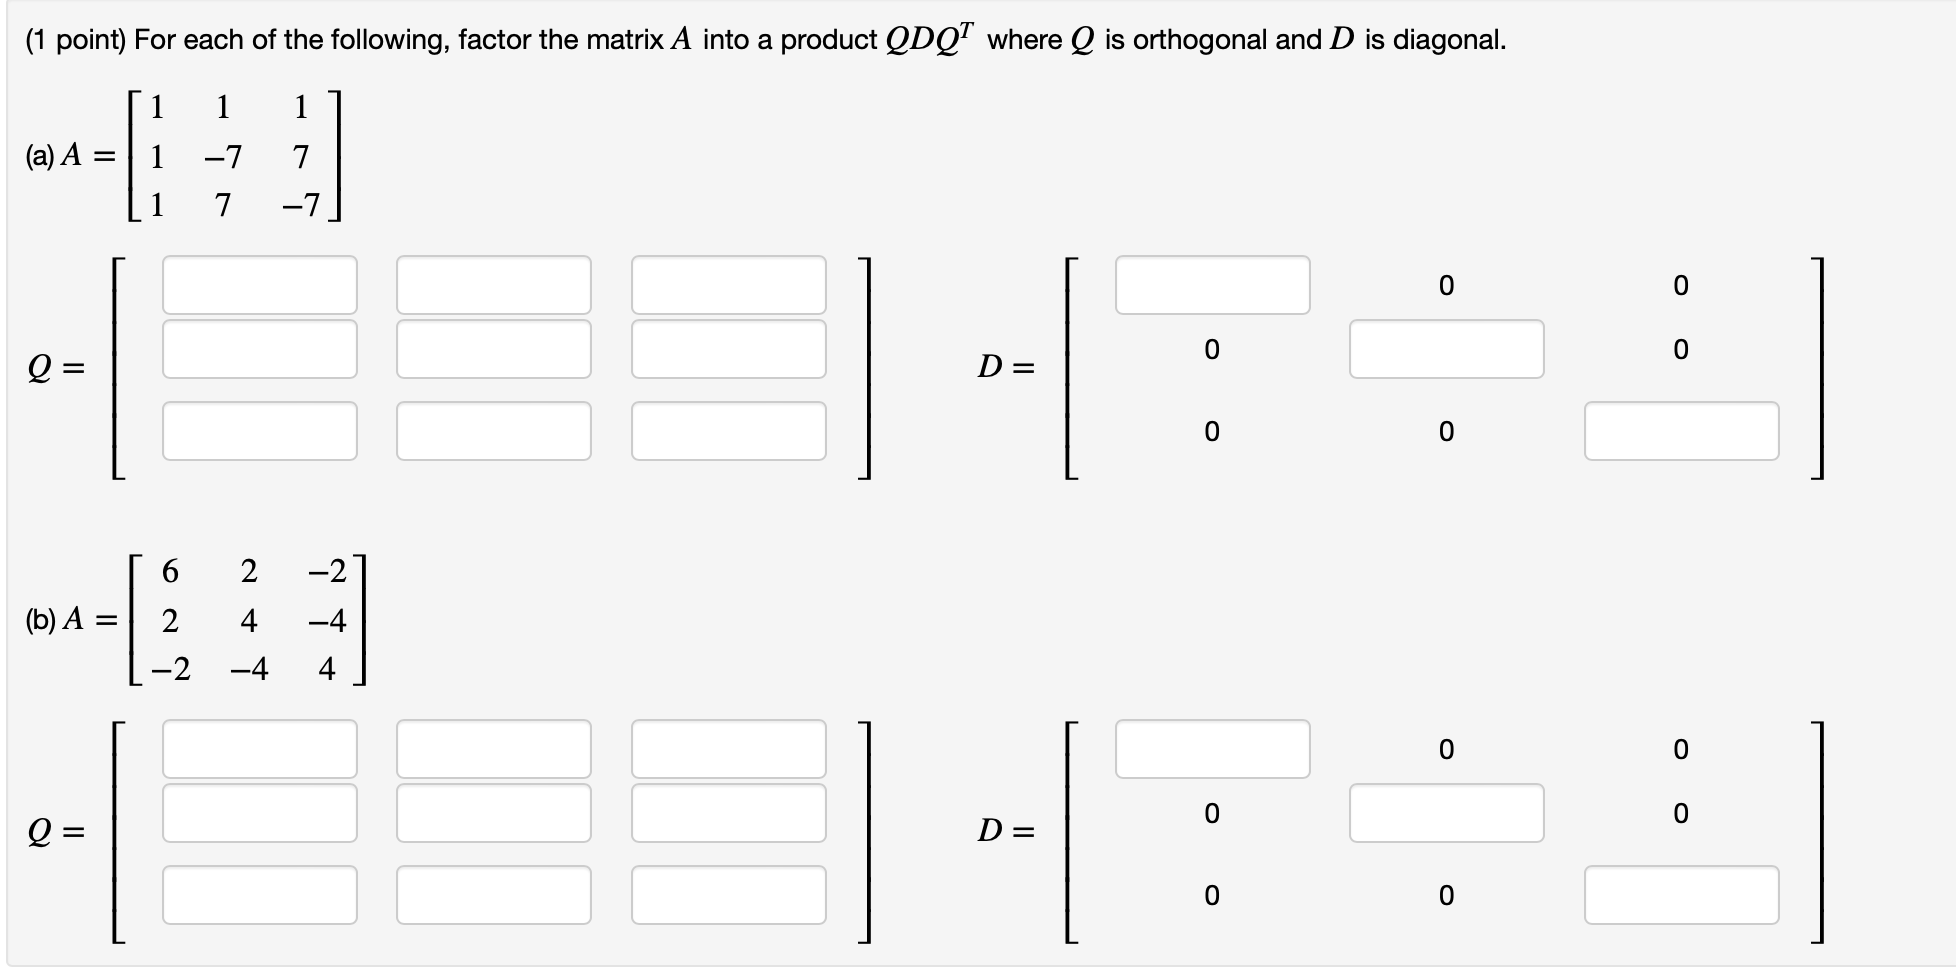The width and height of the screenshot is (1956, 978).
Task: Click the first row, second column entry of Q in part (a)
Action: (x=494, y=287)
